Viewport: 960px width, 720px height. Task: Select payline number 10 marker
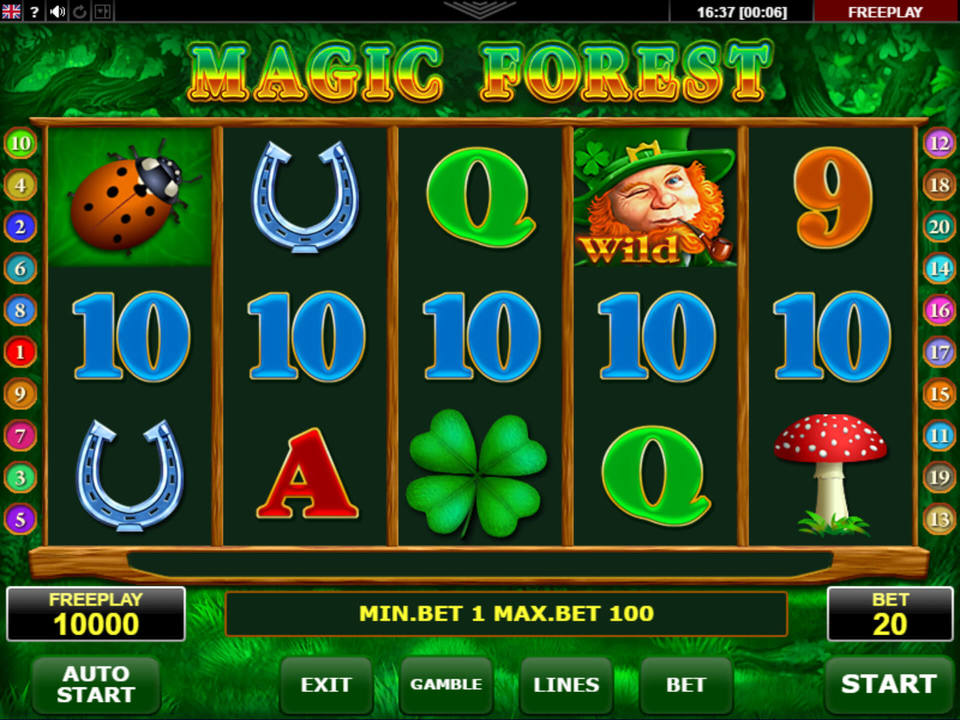(x=20, y=143)
